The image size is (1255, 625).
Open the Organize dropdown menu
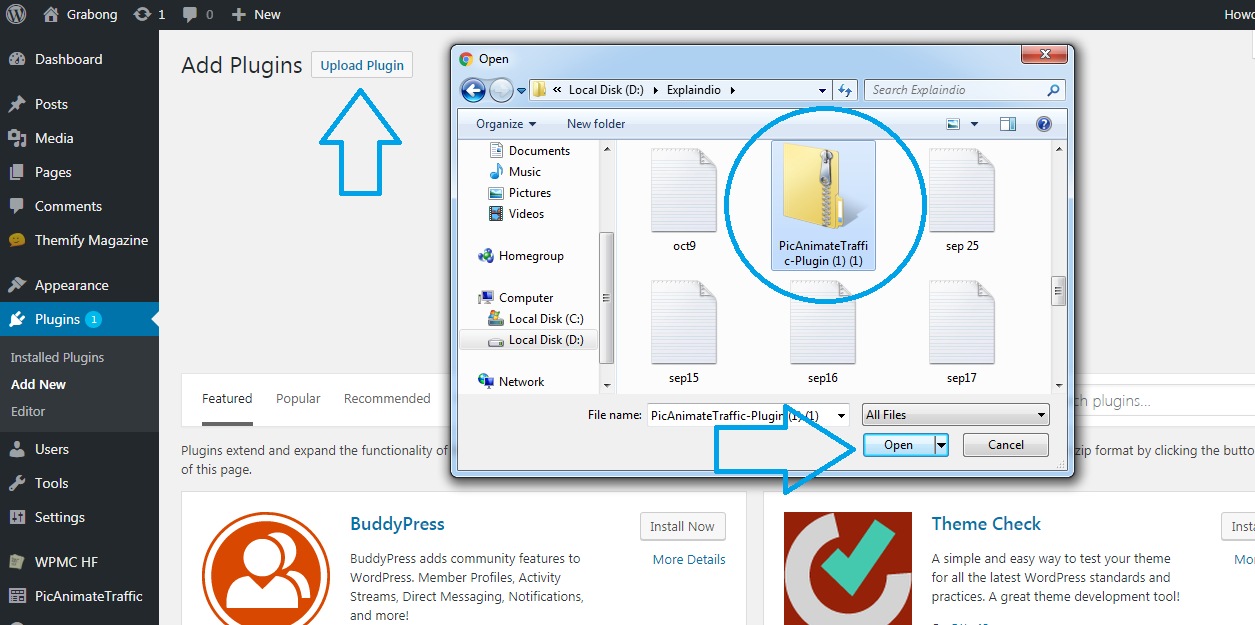[506, 124]
